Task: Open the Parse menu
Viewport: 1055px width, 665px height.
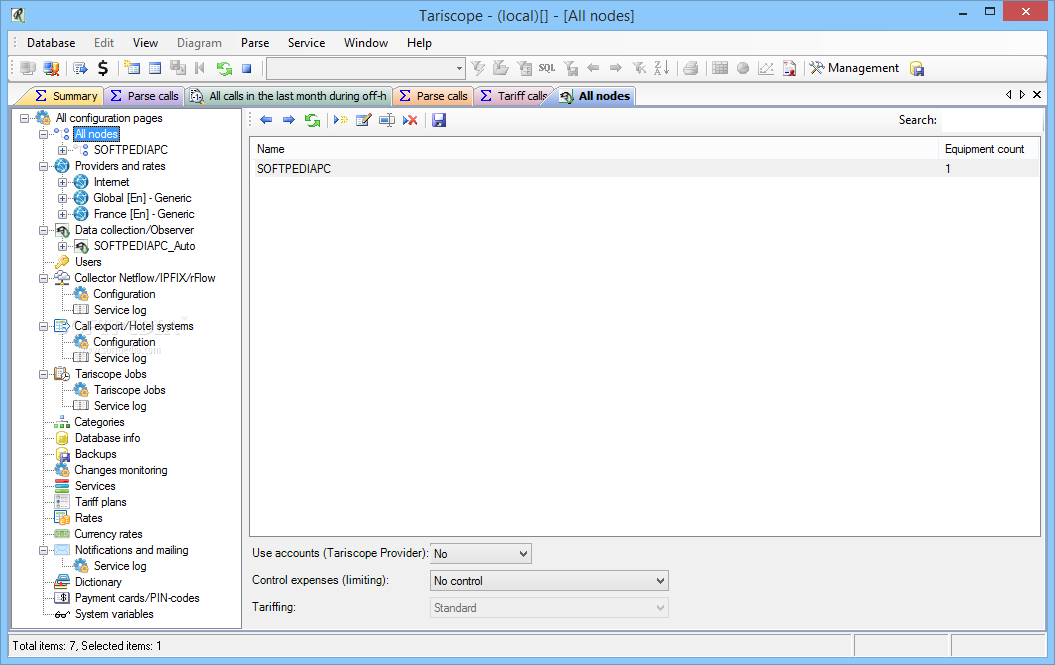Action: (255, 42)
